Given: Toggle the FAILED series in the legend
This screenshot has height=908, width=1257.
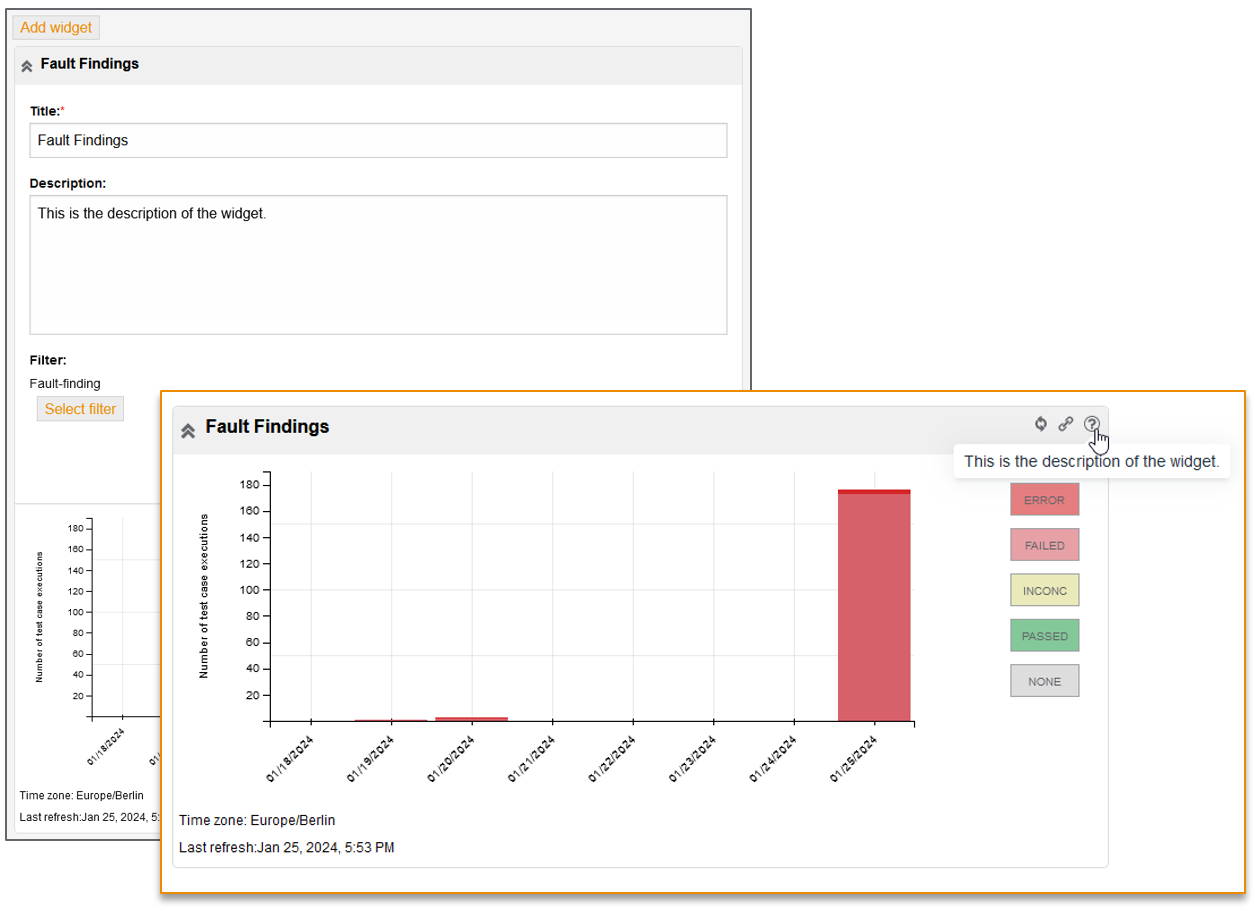Looking at the screenshot, I should tap(1044, 544).
